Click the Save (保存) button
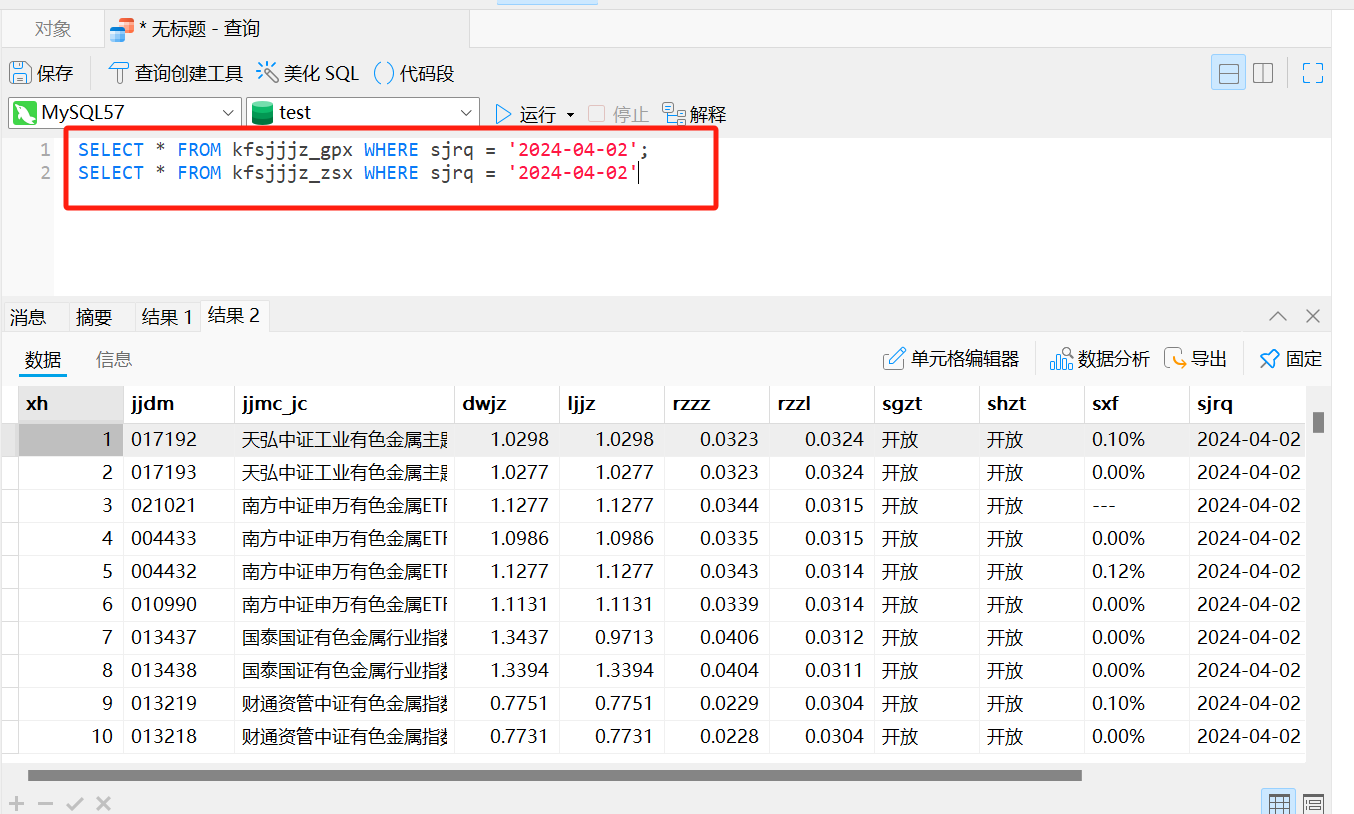Image resolution: width=1354 pixels, height=814 pixels. pos(42,73)
